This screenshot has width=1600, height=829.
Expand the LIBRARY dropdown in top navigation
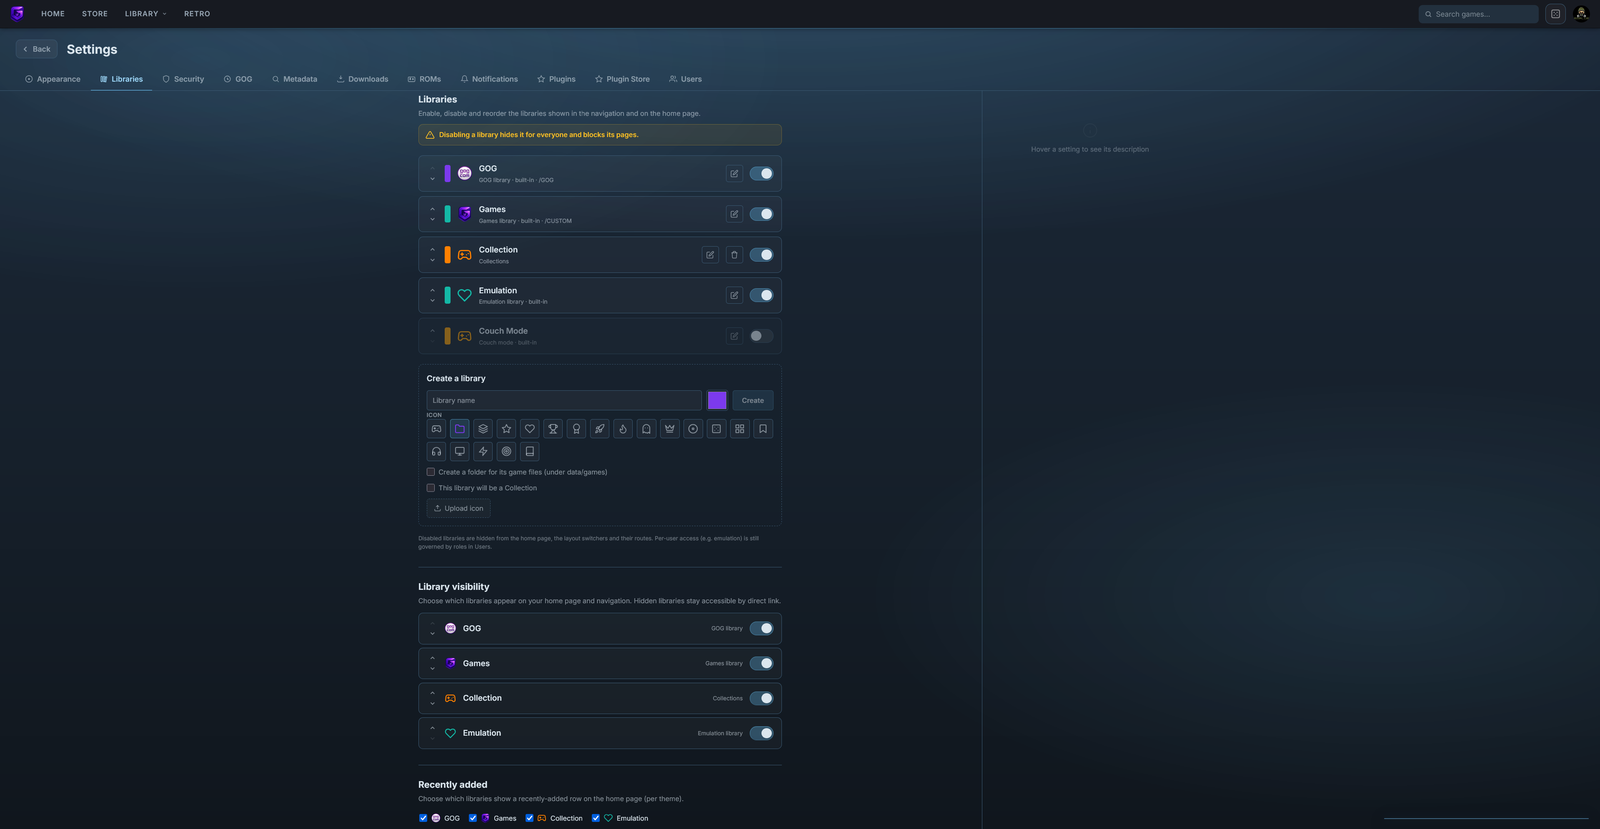[x=146, y=14]
